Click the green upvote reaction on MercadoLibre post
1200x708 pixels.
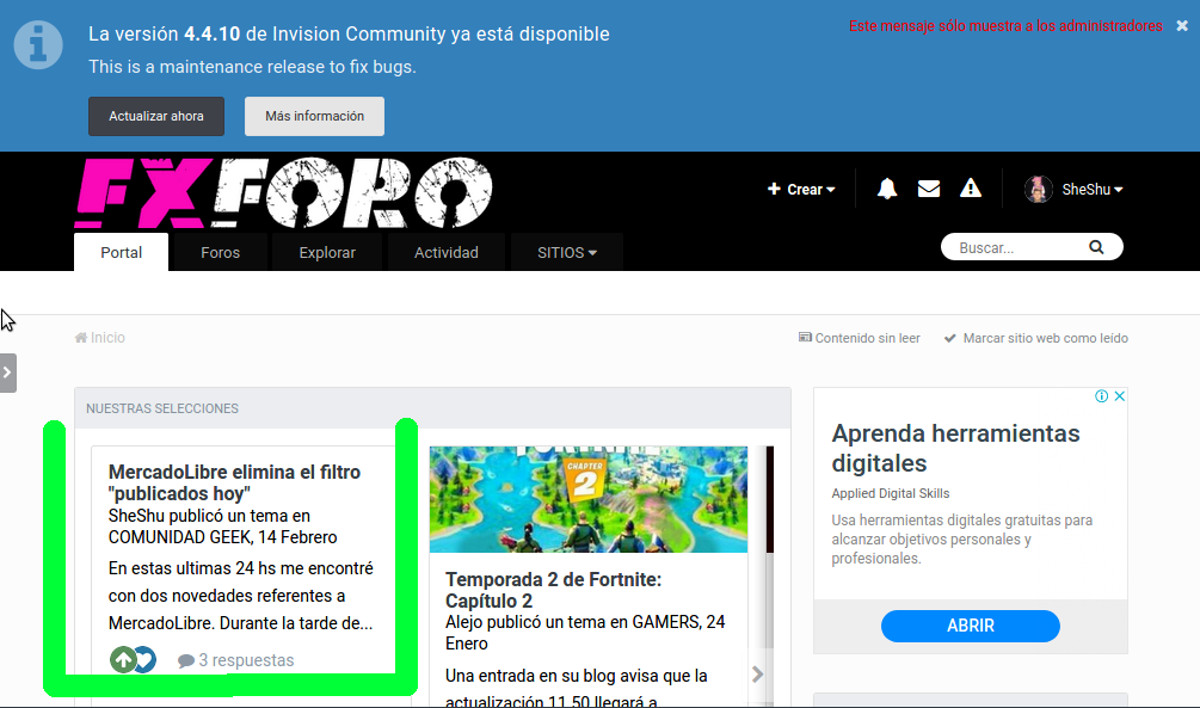(x=122, y=659)
